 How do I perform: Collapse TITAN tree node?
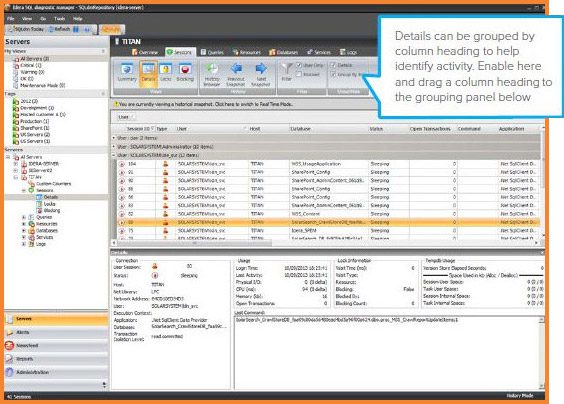click(x=15, y=177)
